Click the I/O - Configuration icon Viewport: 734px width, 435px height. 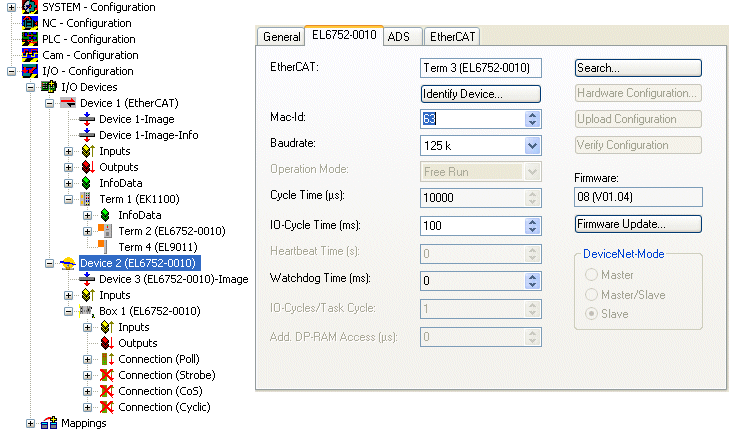30,71
